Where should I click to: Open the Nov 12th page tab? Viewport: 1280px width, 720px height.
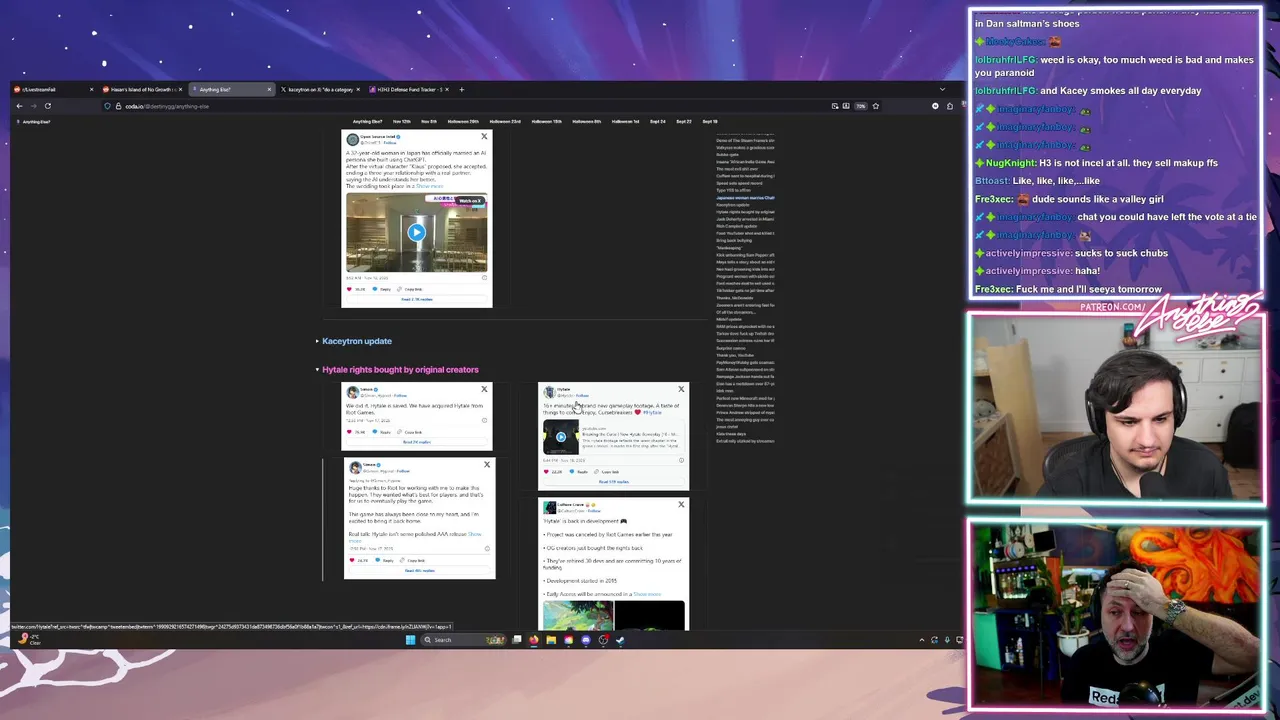pos(401,121)
